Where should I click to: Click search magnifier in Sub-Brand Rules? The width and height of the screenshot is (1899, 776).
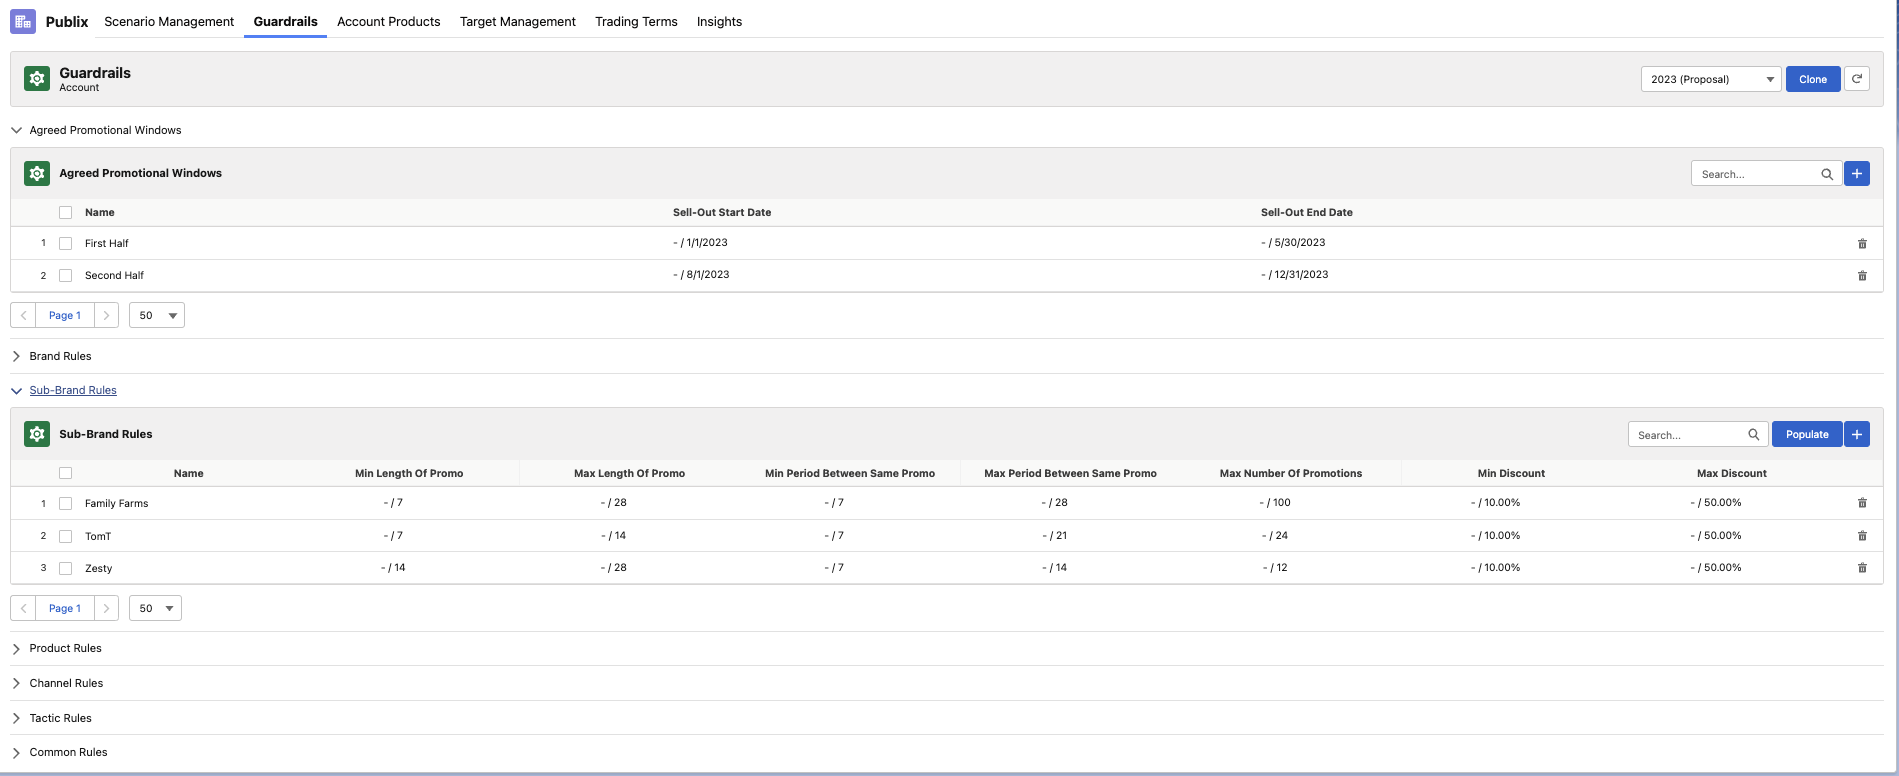point(1753,434)
